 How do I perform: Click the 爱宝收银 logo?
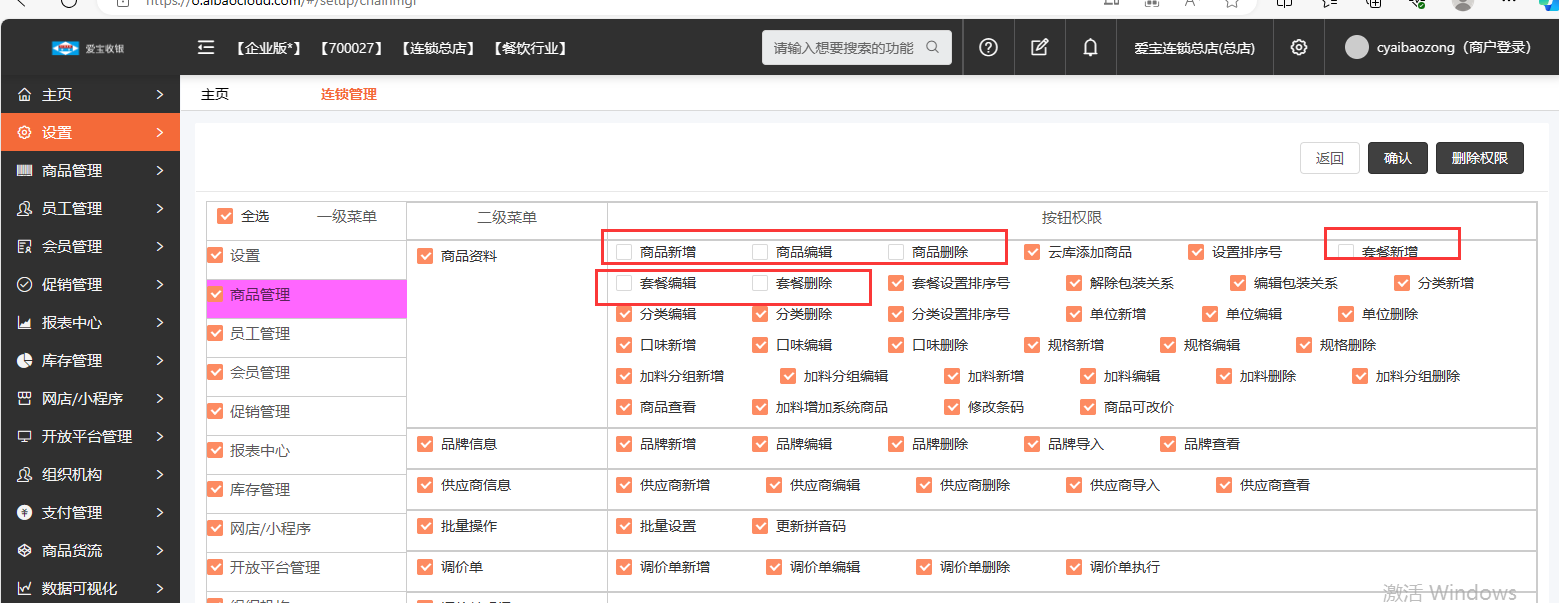click(x=89, y=48)
